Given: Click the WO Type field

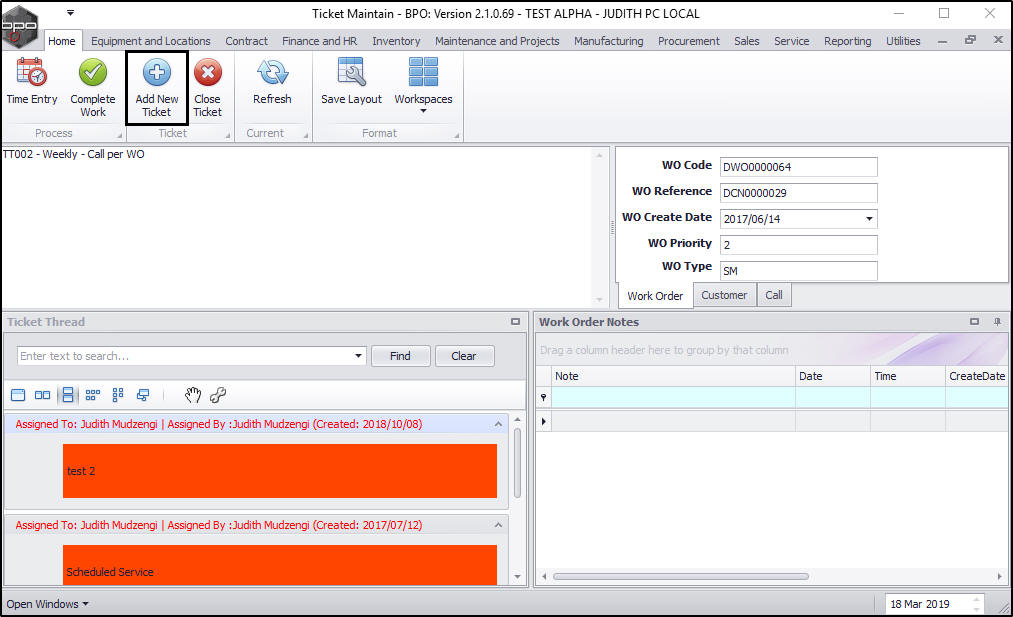Looking at the screenshot, I should (799, 271).
